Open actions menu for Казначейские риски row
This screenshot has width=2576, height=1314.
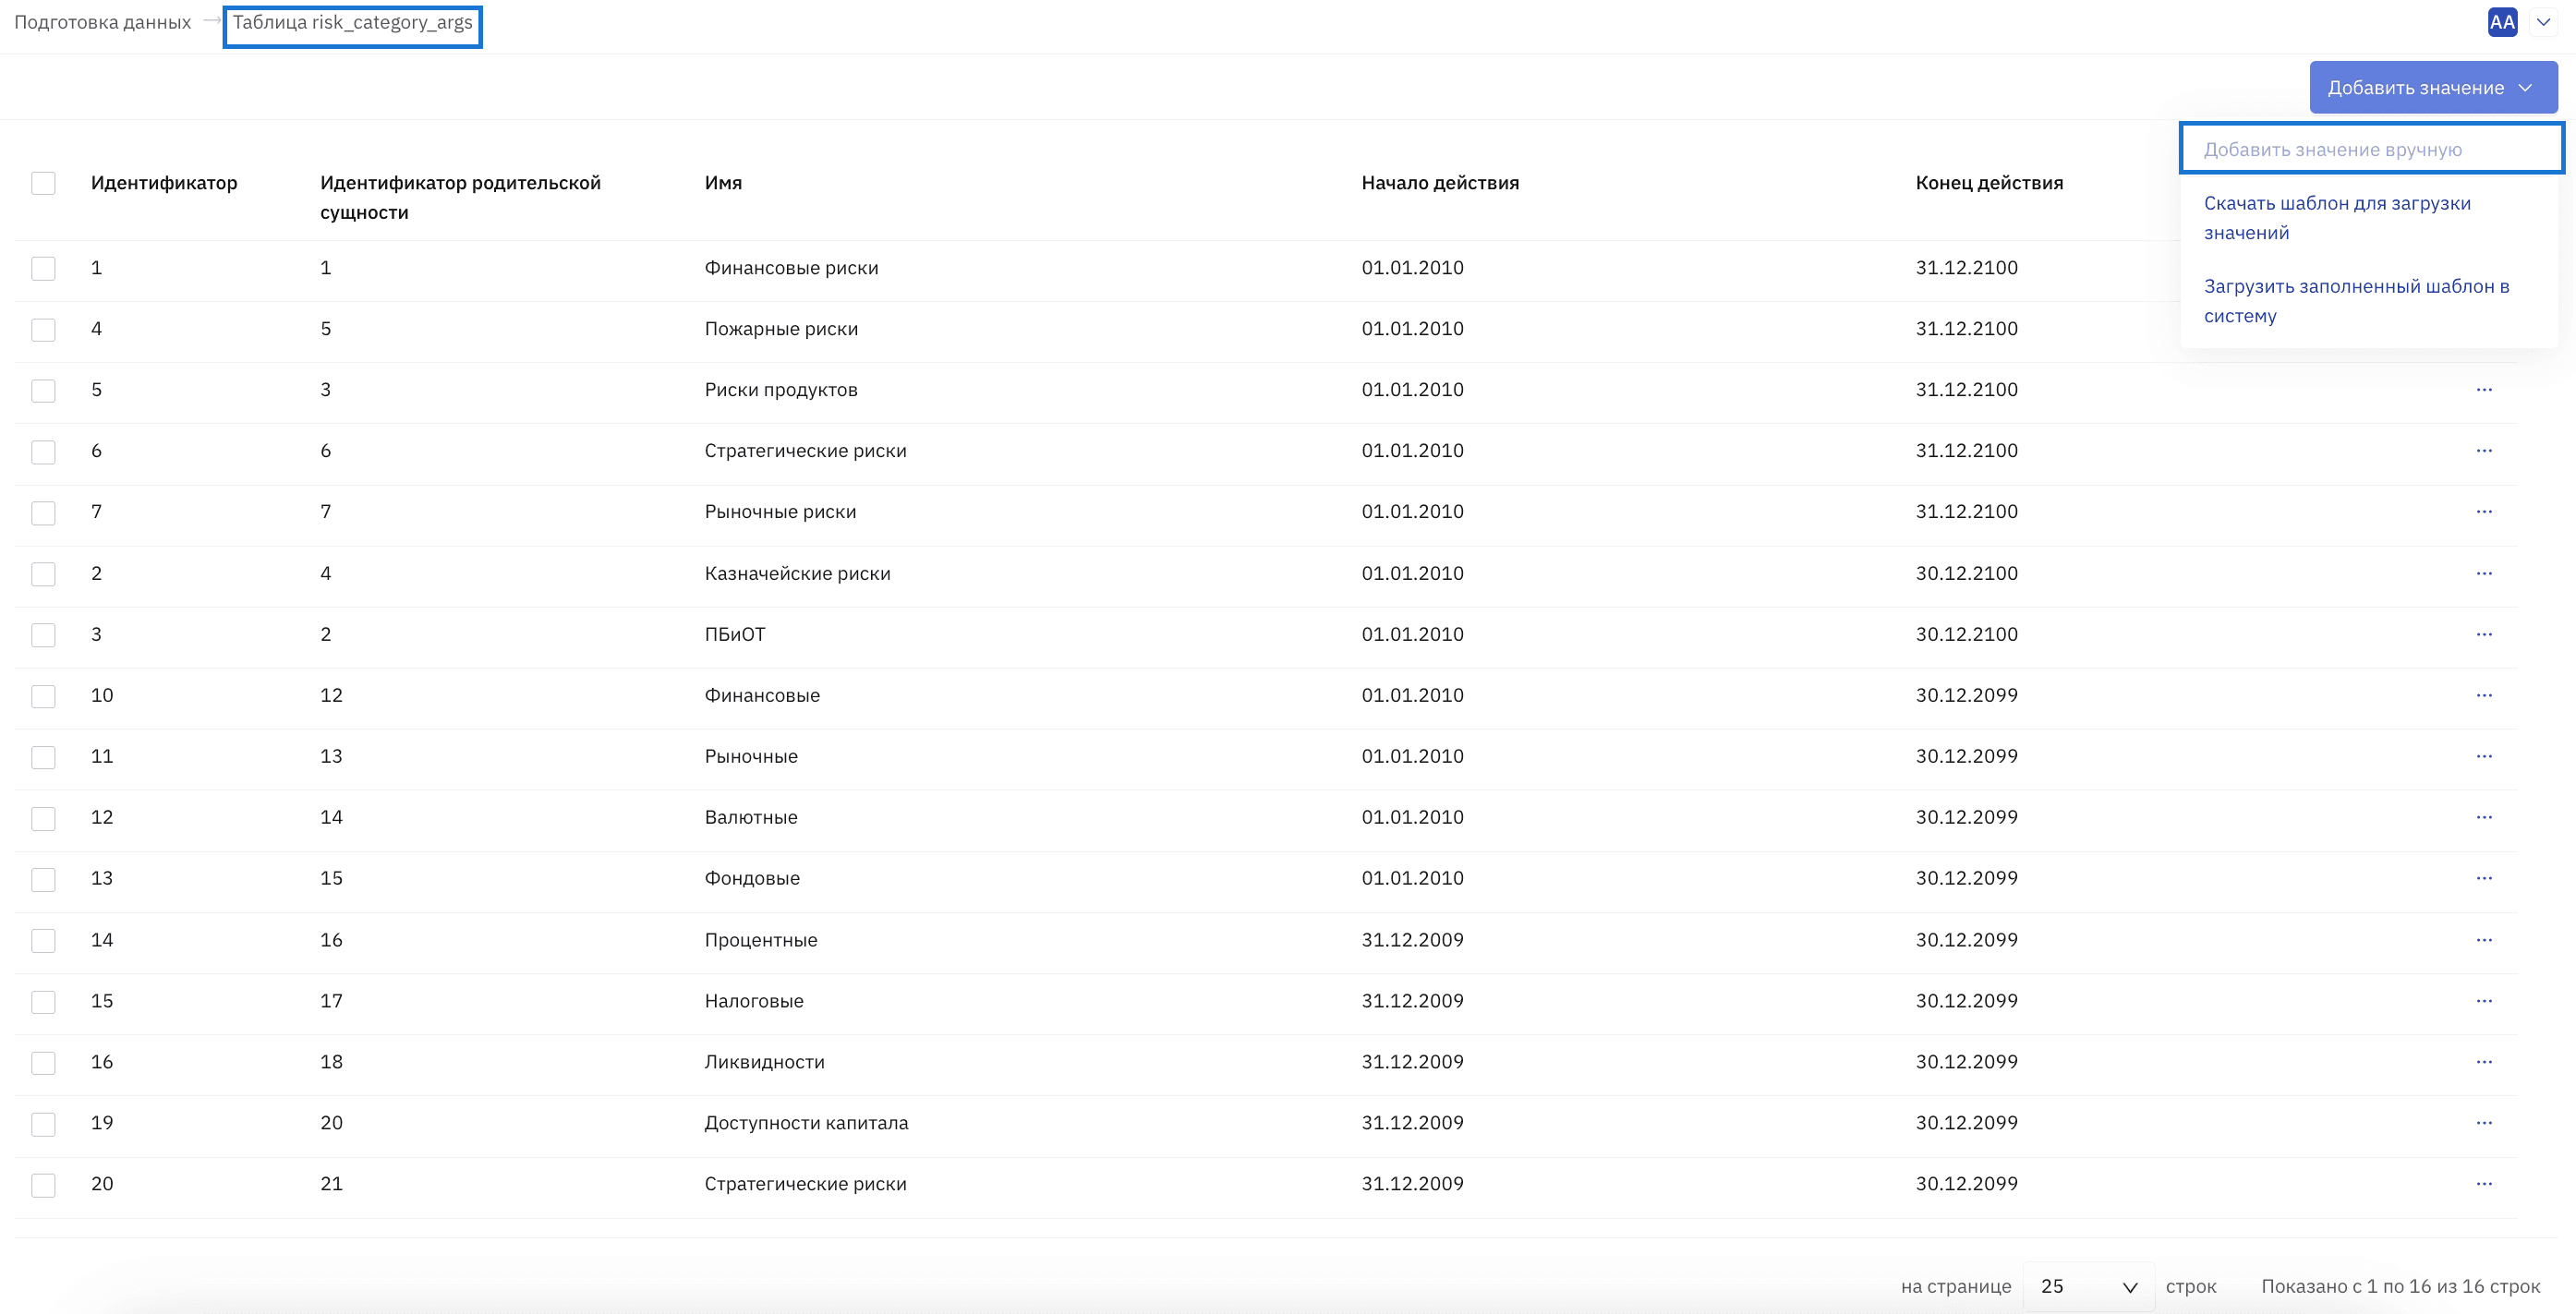(2484, 573)
